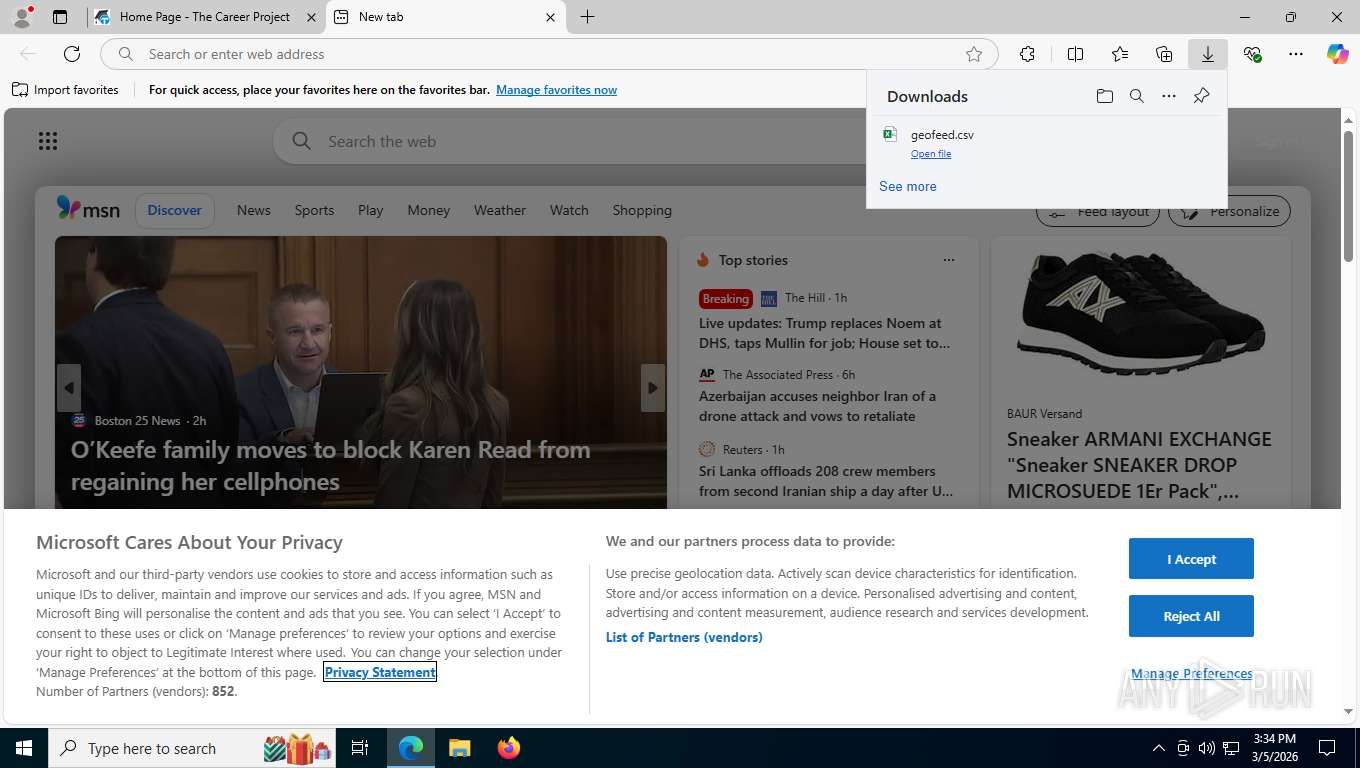1360x768 pixels.
Task: Open File Explorer from taskbar
Action: (x=459, y=748)
